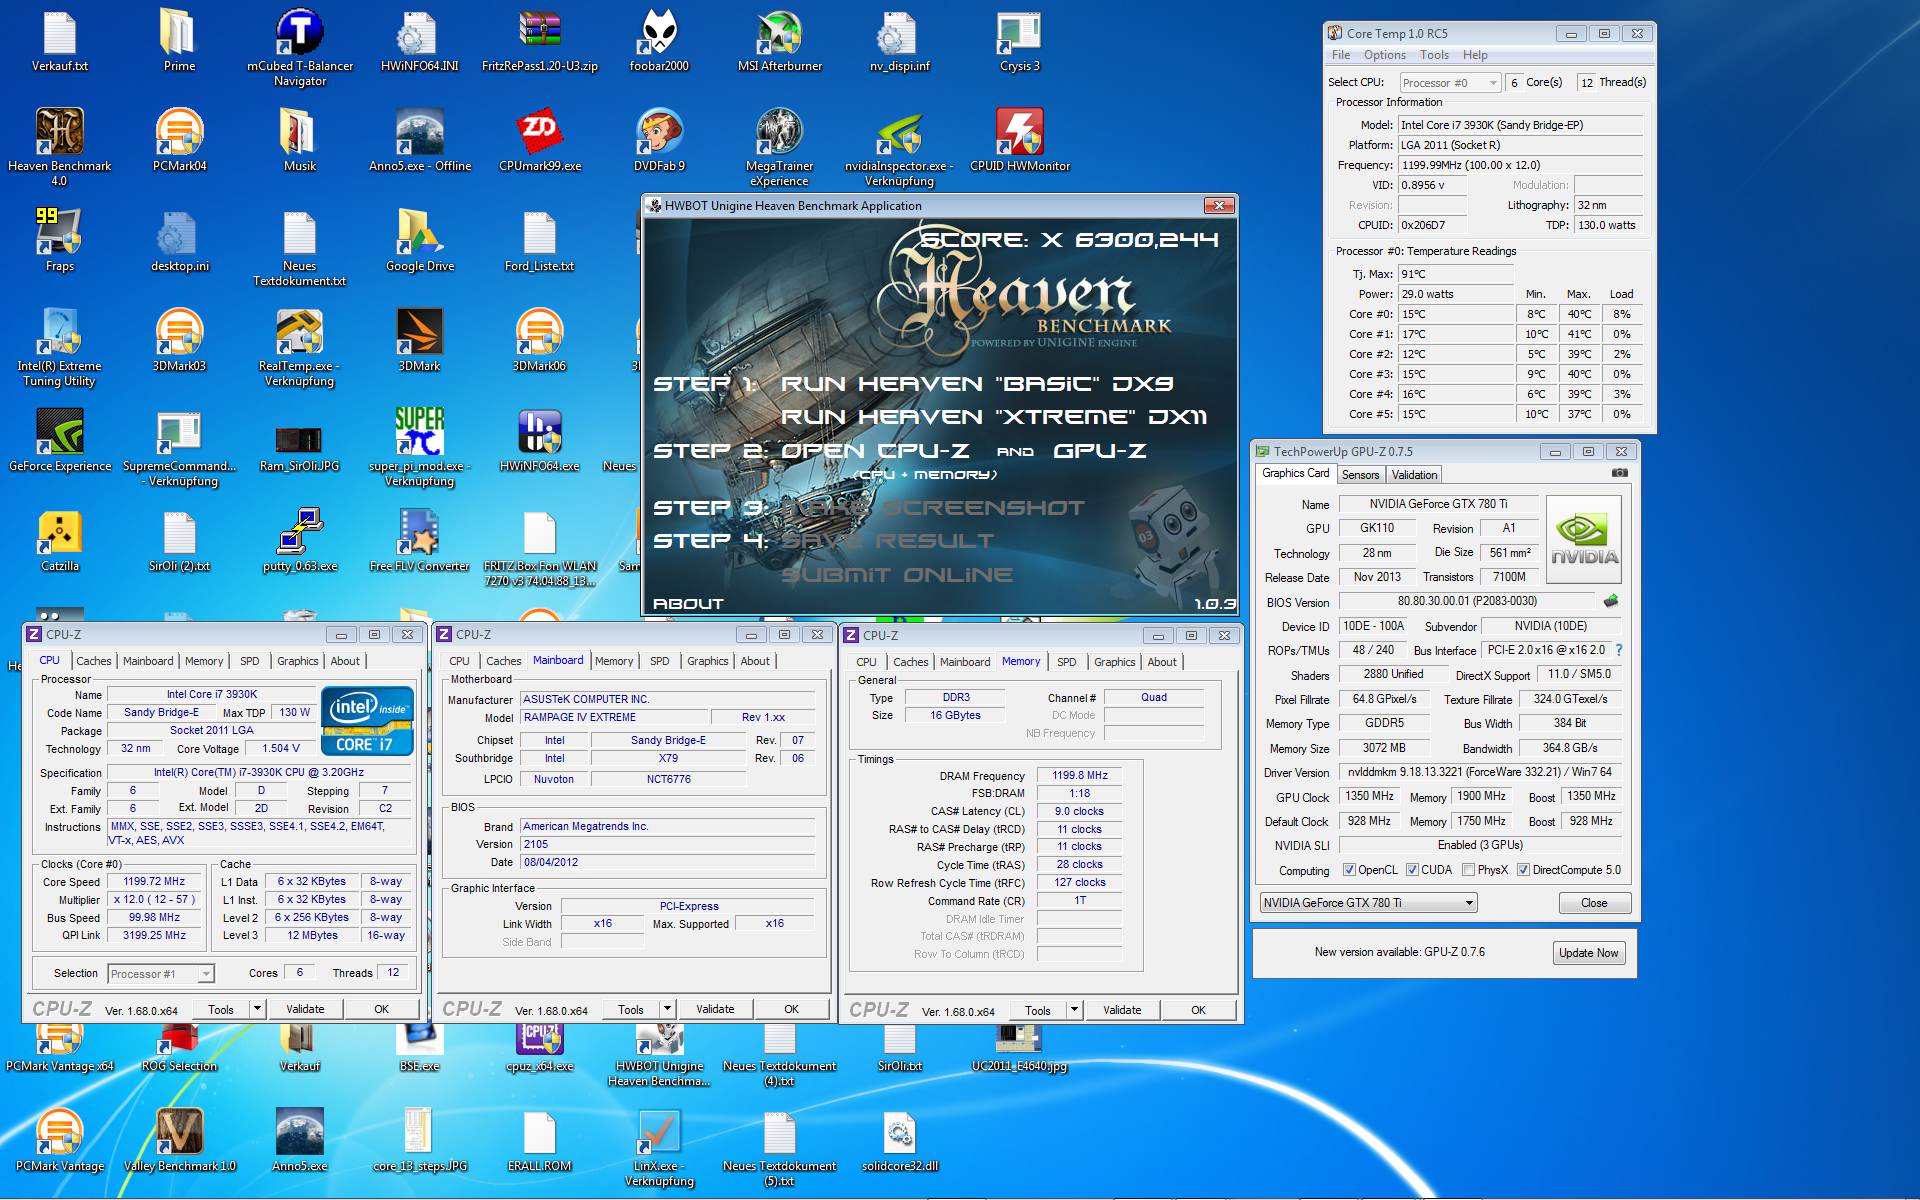Open foobar2000 desktop shortcut
This screenshot has width=1920, height=1200.
659,40
